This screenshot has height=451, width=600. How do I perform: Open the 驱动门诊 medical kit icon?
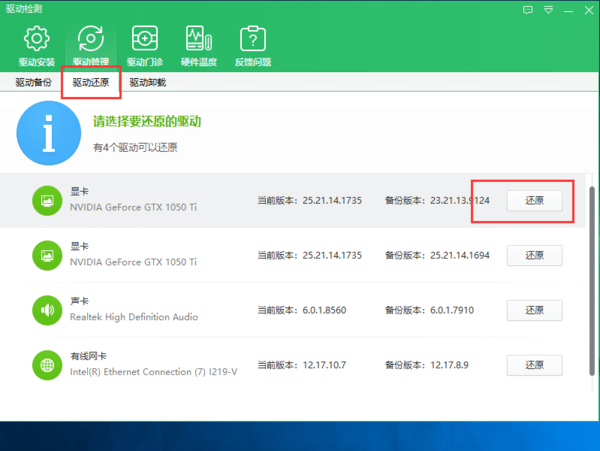pos(145,40)
